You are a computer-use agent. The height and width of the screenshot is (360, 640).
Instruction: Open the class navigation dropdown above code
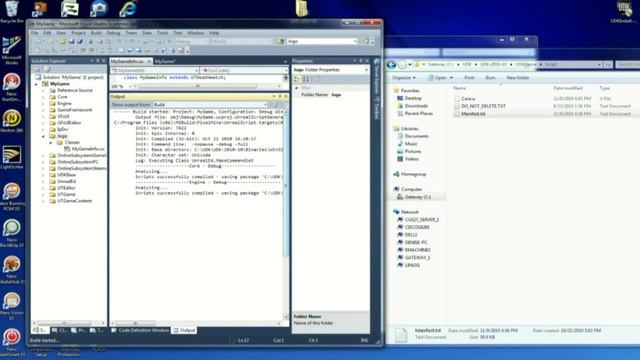click(x=155, y=70)
